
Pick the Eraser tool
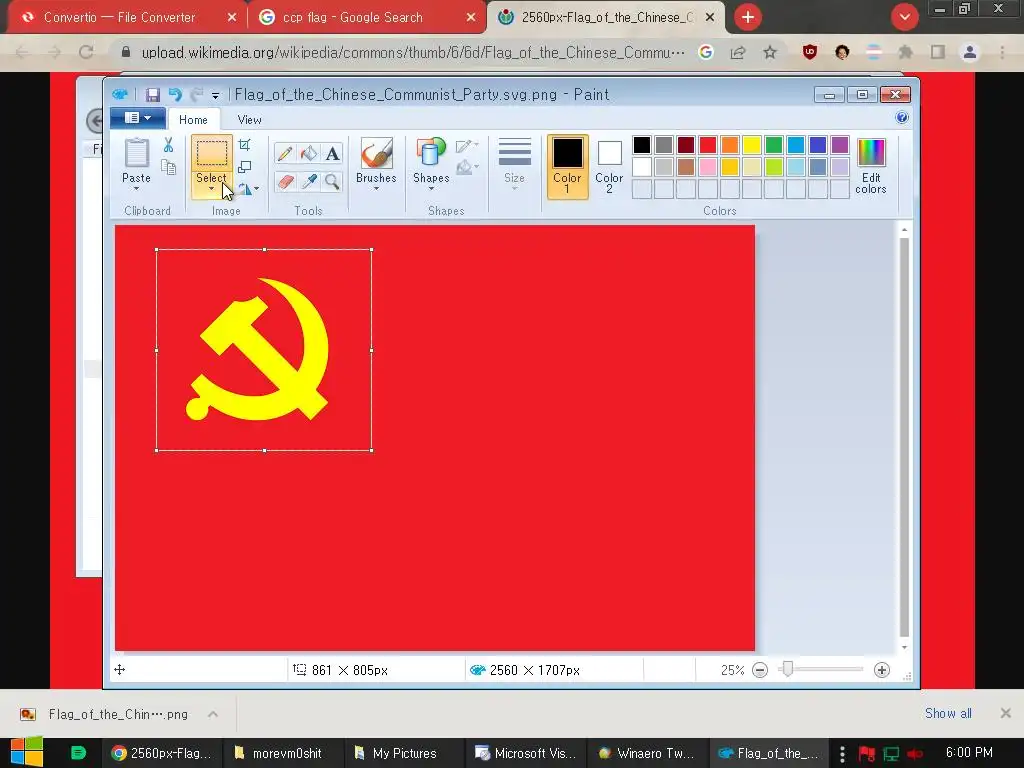(x=285, y=181)
